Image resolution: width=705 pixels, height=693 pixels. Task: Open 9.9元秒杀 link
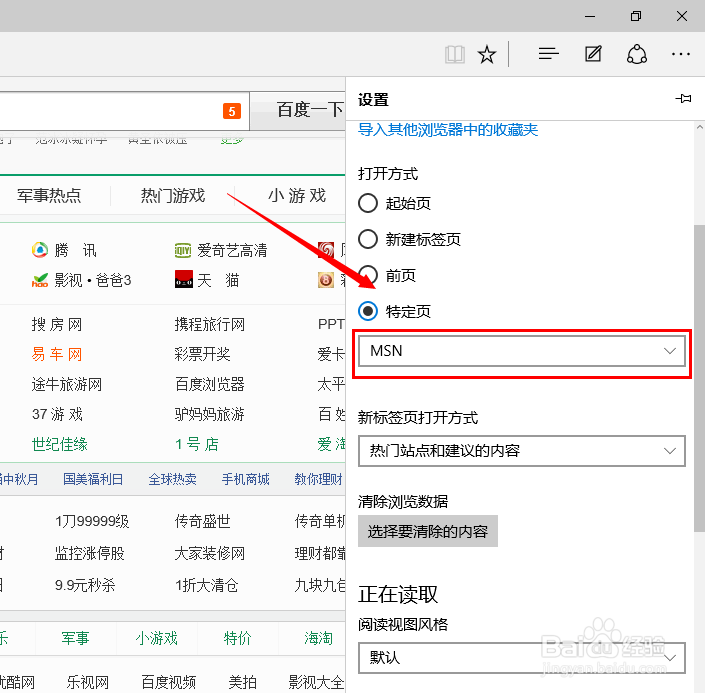85,585
